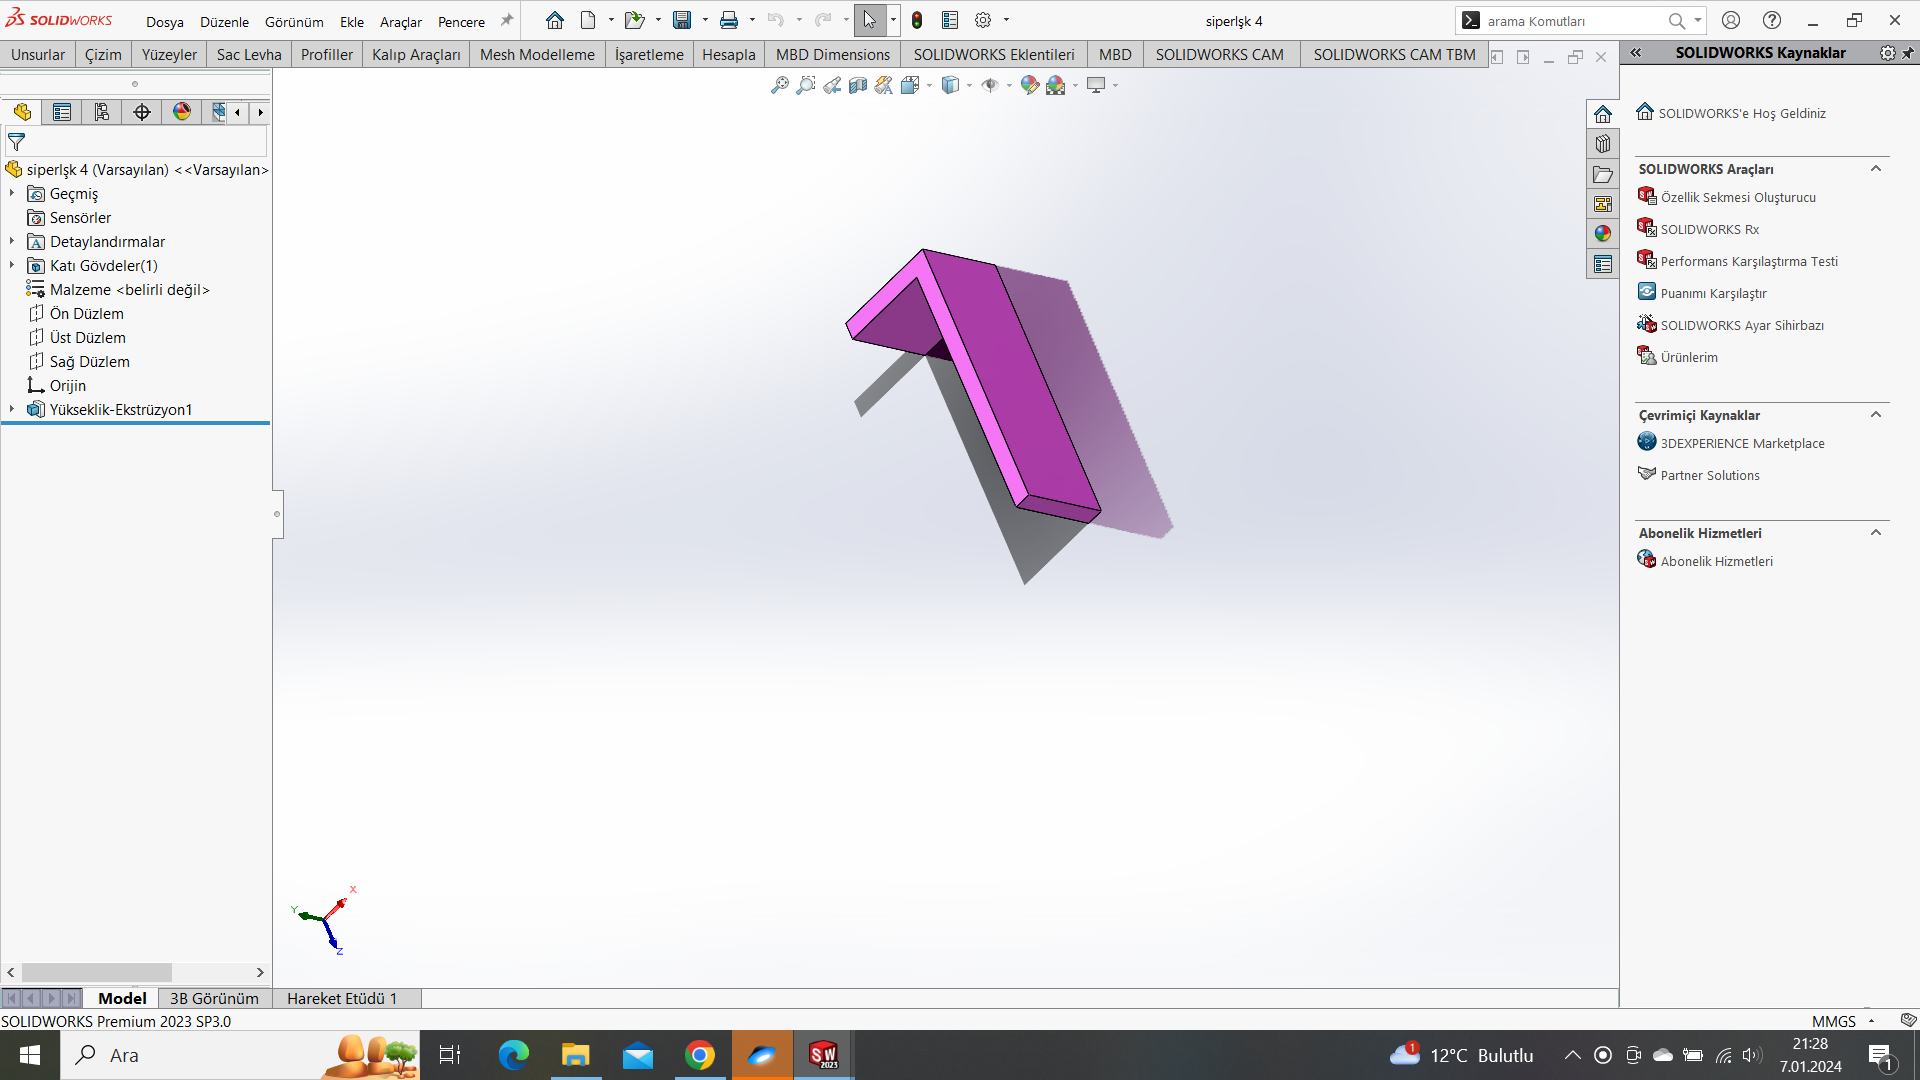
Task: Open the ConfigurationManager tab icon
Action: 102,112
